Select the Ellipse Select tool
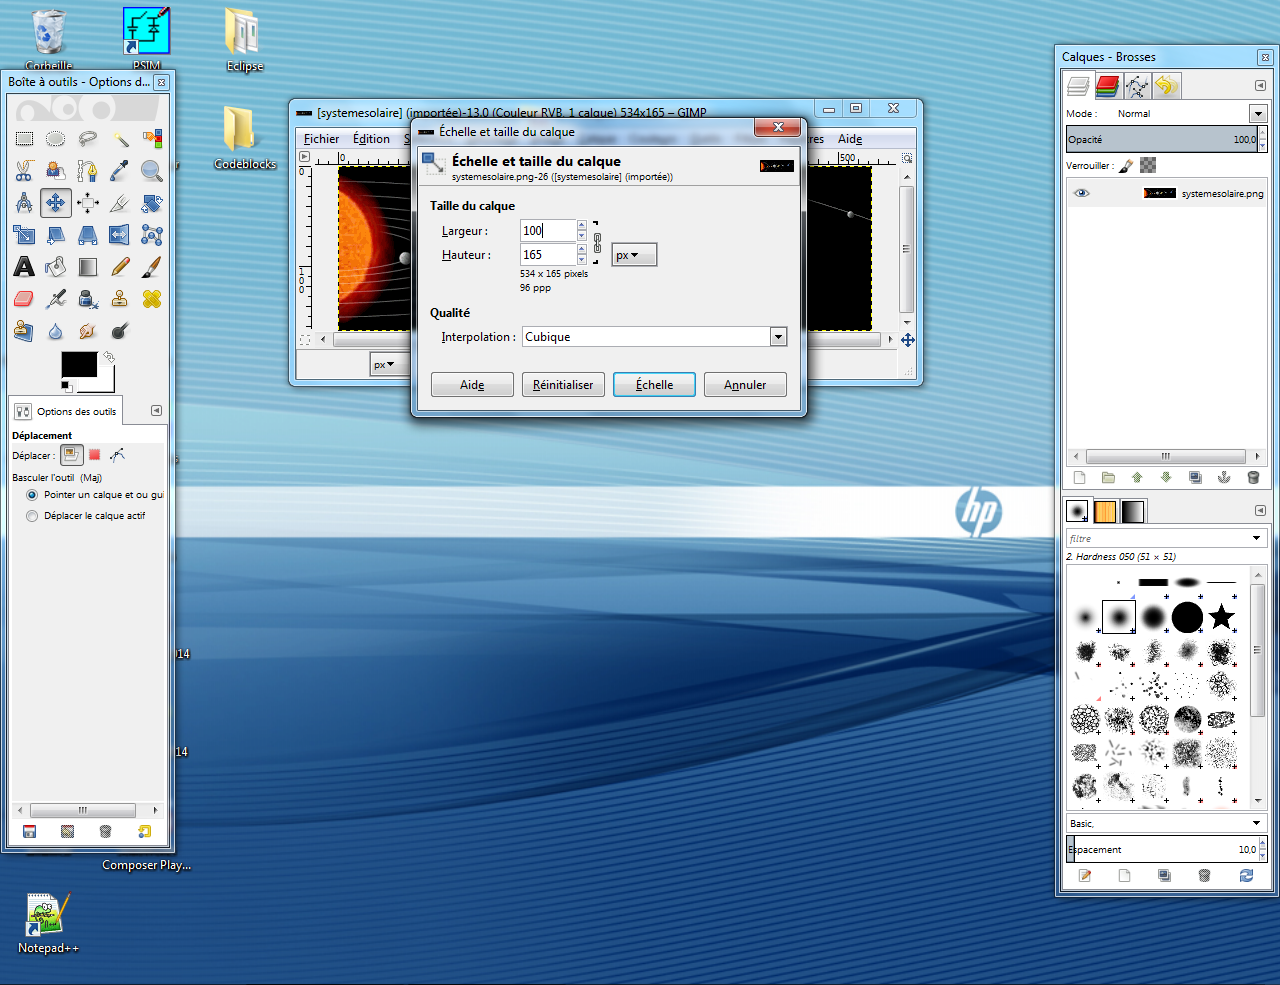This screenshot has width=1280, height=985. (56, 139)
